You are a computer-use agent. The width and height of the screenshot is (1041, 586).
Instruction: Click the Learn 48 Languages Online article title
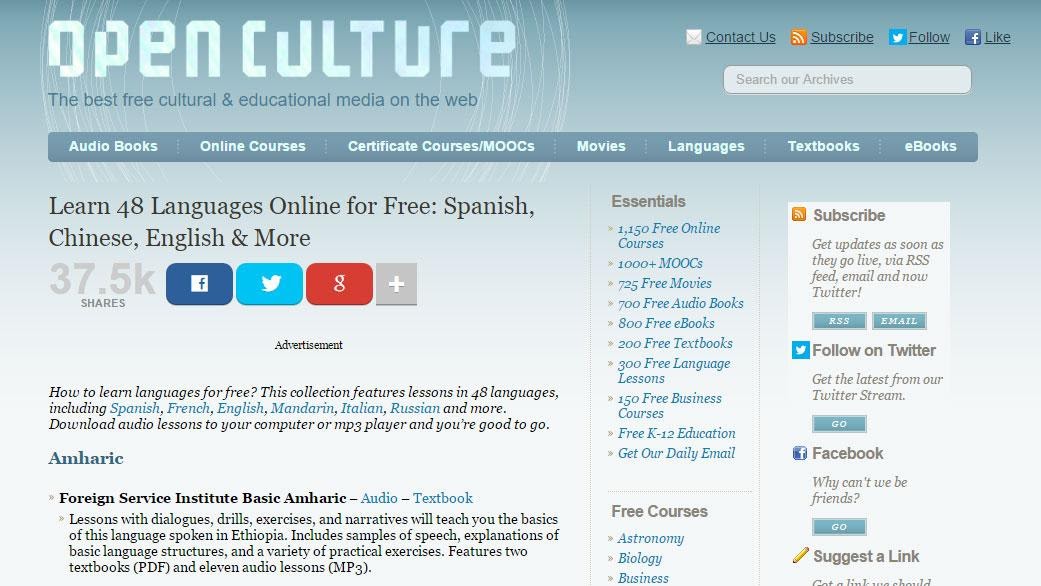tap(291, 222)
